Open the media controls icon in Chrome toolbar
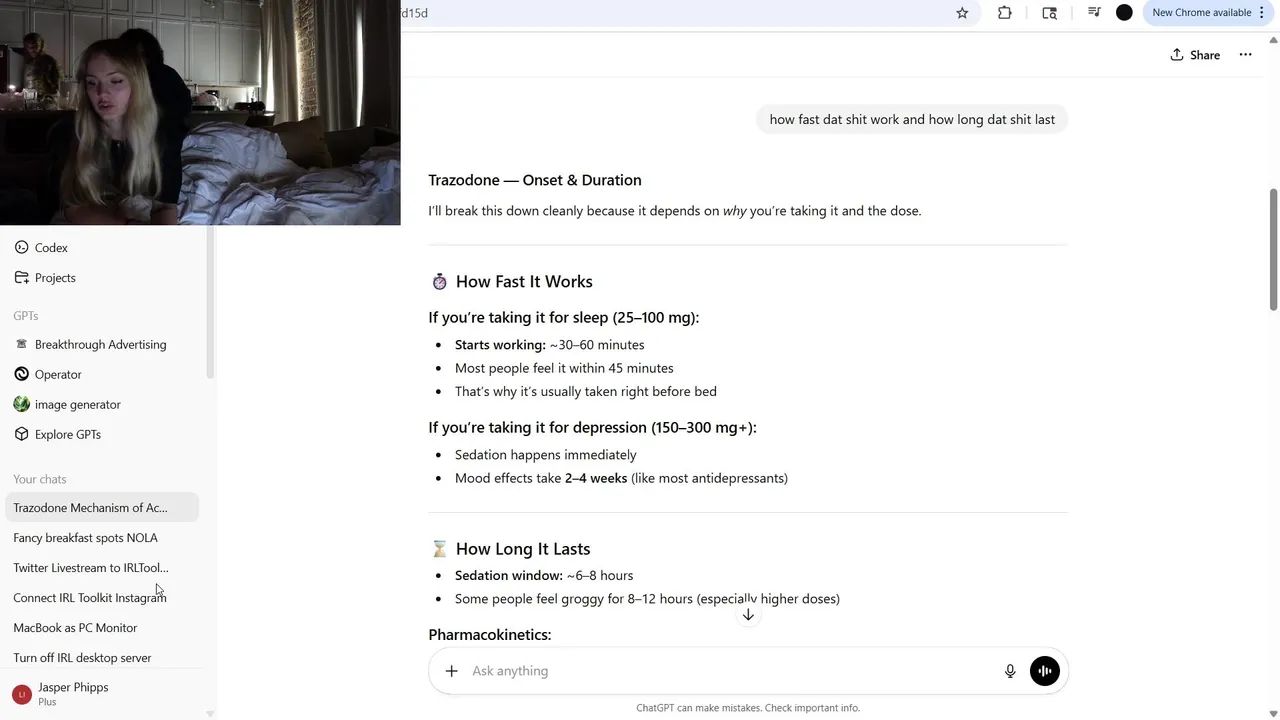This screenshot has width=1280, height=720. (x=1094, y=13)
